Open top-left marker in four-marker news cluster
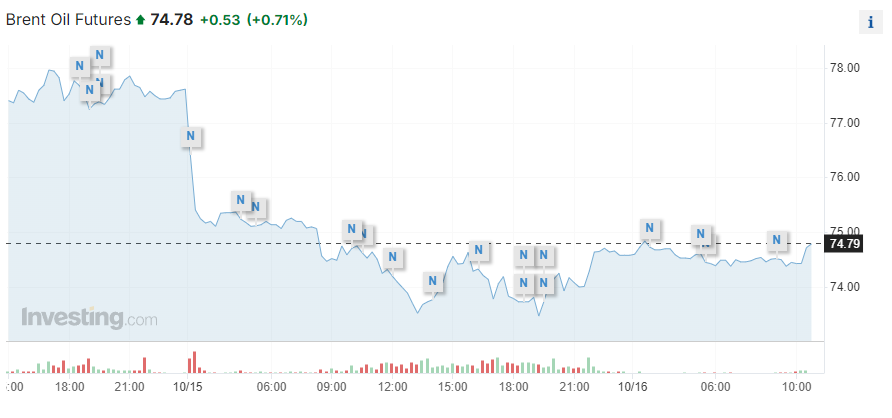The image size is (892, 418). click(x=523, y=255)
